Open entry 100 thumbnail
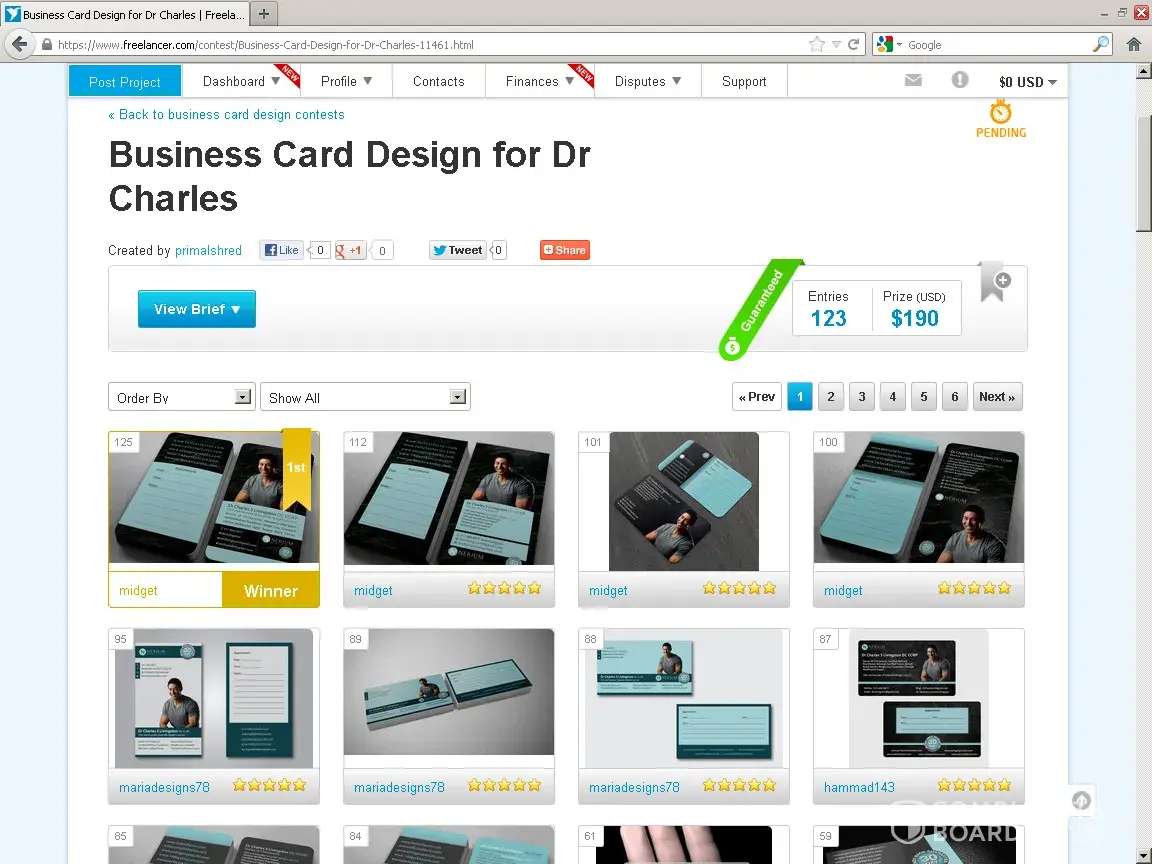This screenshot has width=1152, height=864. tap(918, 497)
